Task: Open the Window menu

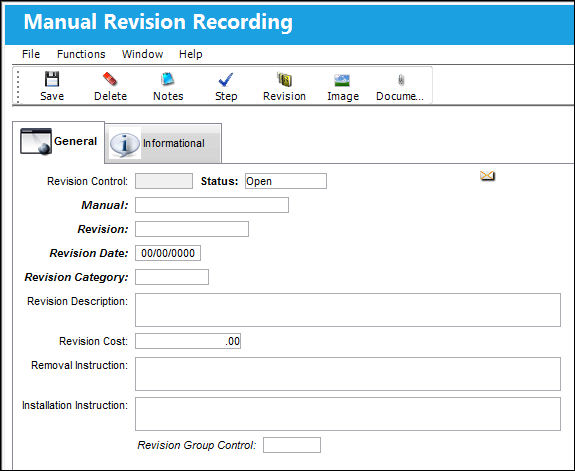Action: [142, 54]
